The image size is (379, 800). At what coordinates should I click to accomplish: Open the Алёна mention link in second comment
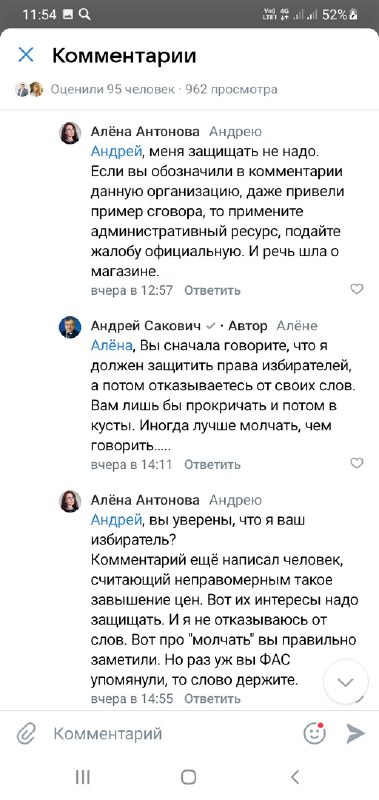point(112,345)
